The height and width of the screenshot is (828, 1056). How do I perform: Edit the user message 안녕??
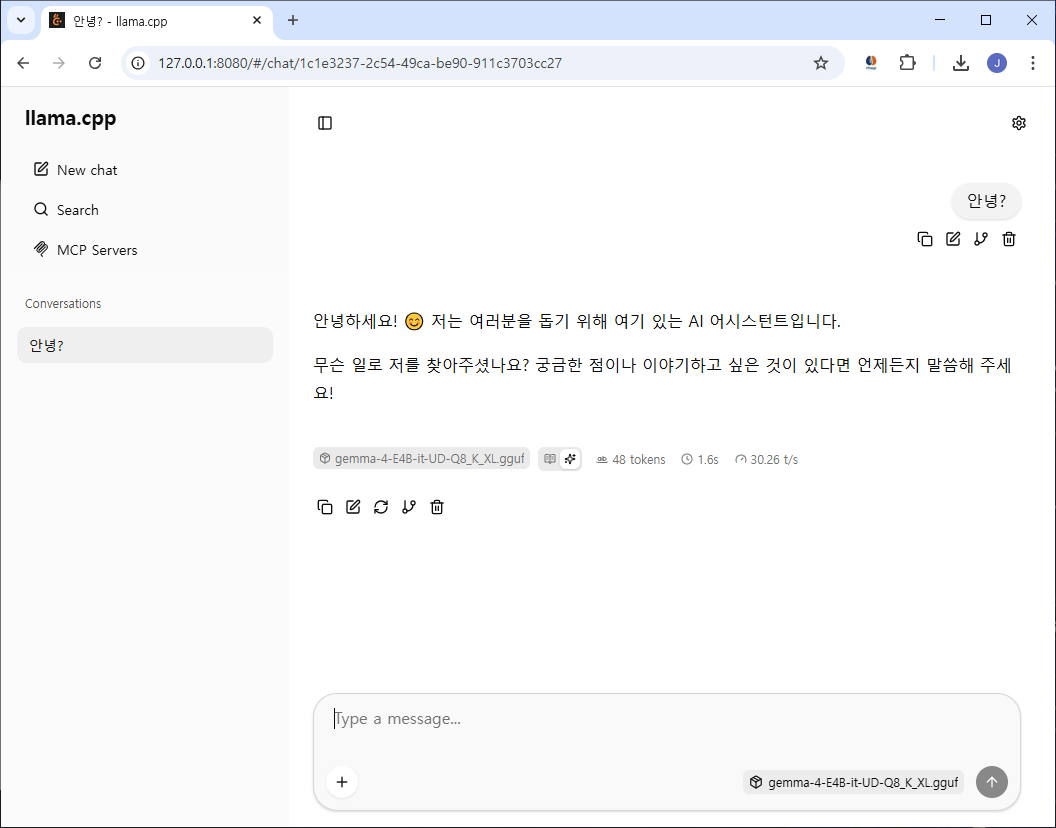coord(953,238)
